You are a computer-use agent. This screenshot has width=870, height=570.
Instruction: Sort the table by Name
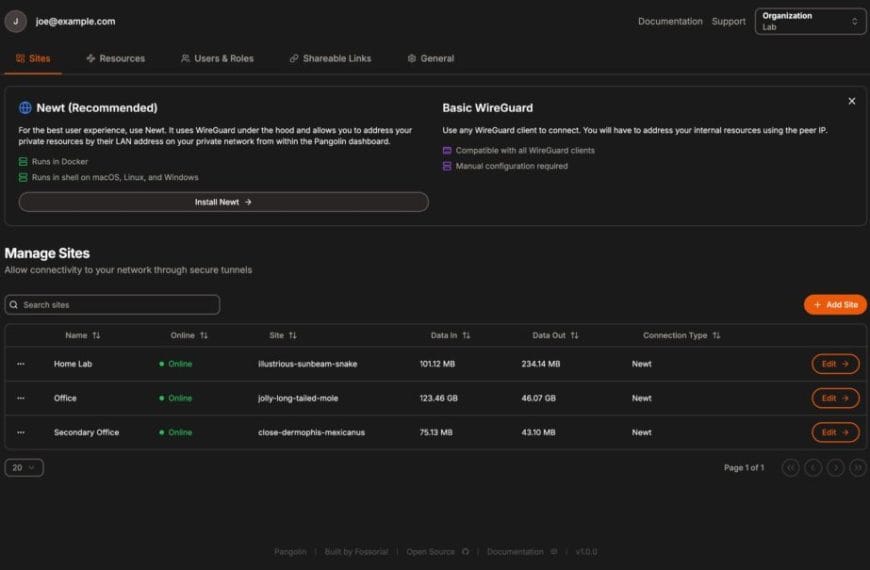click(83, 335)
